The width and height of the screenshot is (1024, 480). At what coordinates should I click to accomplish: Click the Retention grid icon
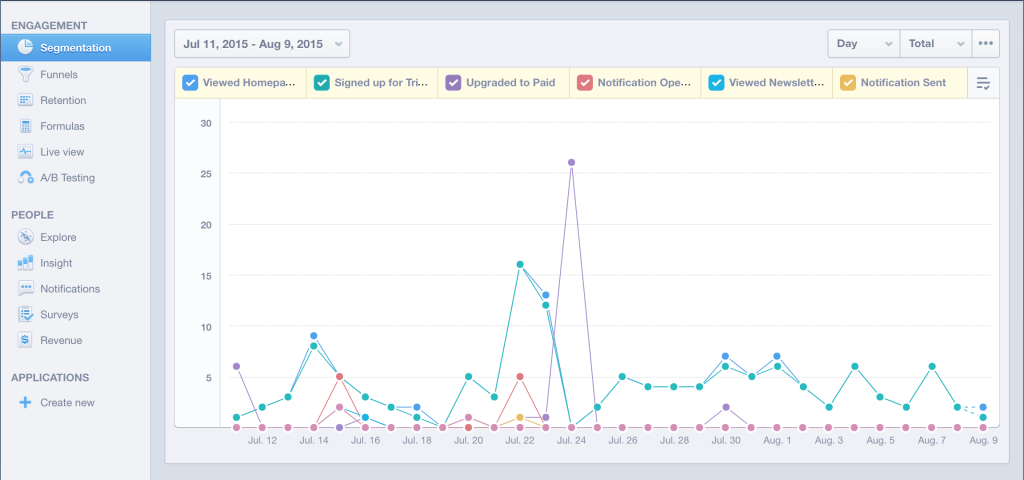25,100
